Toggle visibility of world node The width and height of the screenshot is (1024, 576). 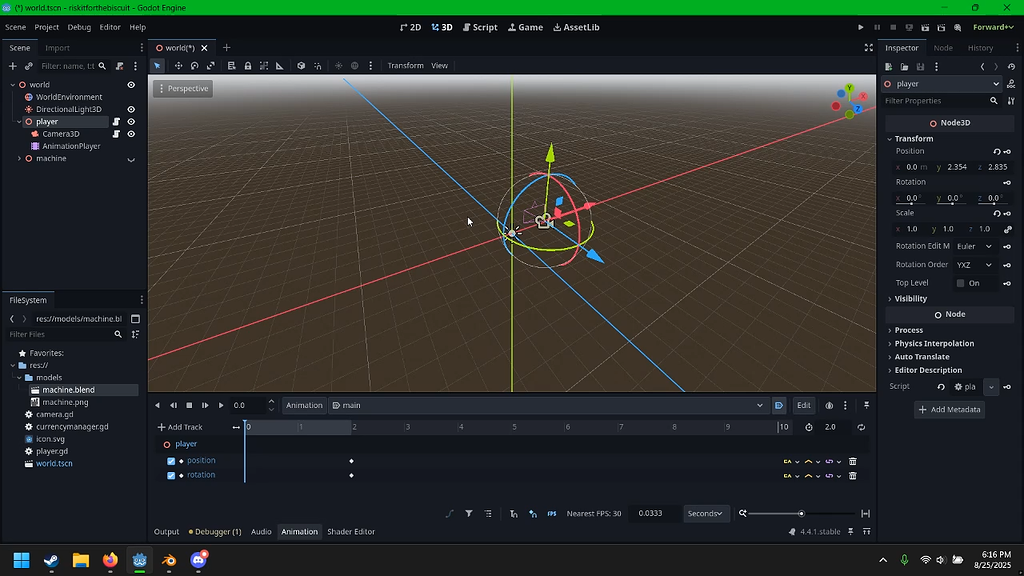coord(131,85)
